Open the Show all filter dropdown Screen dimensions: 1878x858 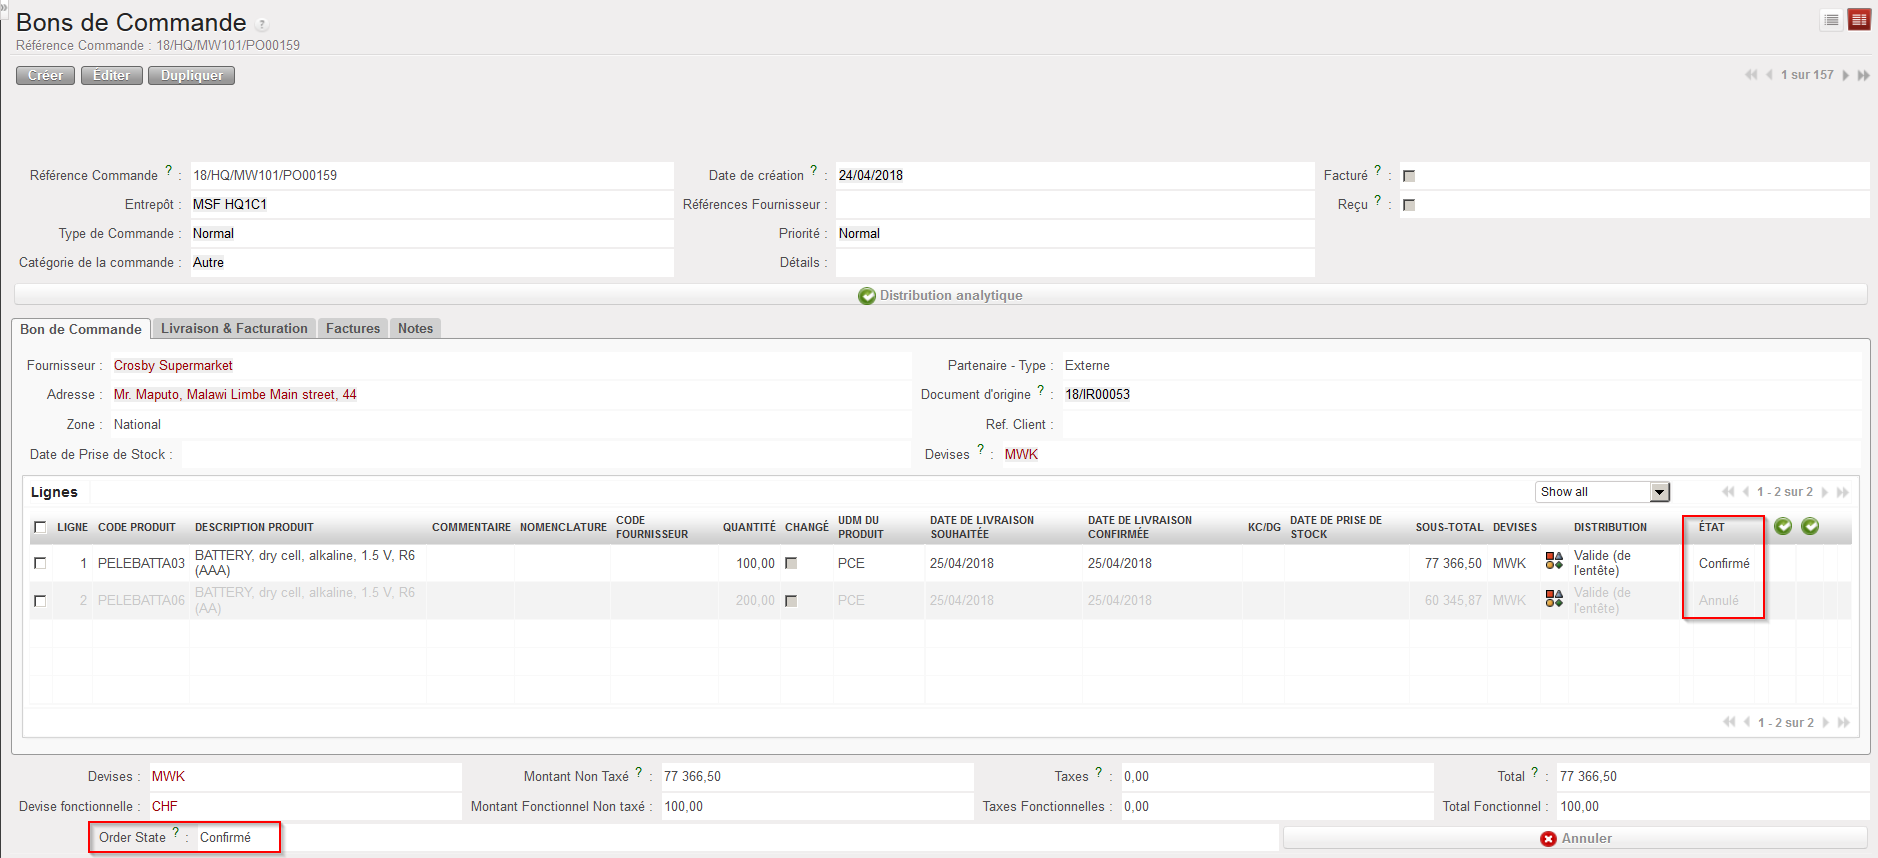click(1660, 492)
